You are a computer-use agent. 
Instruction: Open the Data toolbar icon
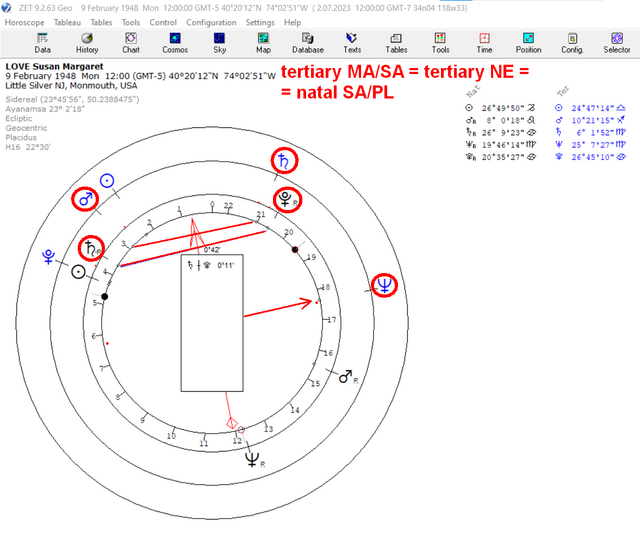[x=42, y=43]
